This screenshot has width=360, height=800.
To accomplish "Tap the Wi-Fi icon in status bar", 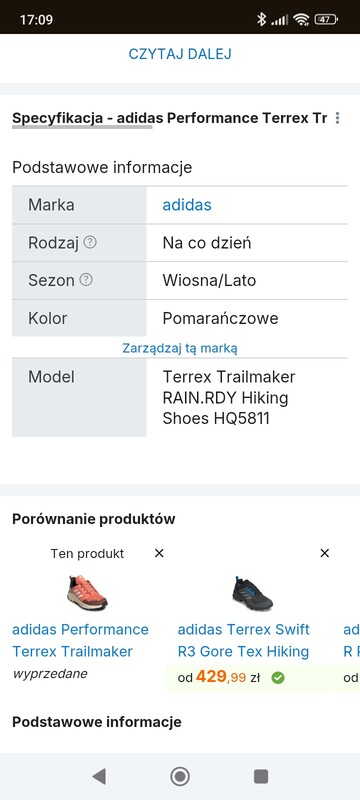I will coord(301,20).
